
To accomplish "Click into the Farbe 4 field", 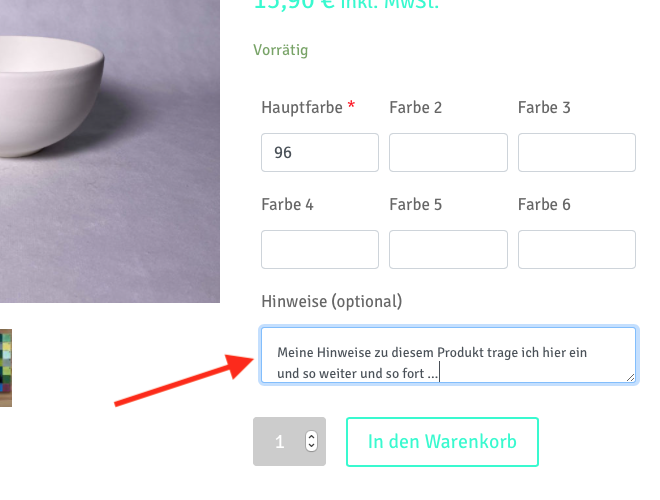I will [x=320, y=249].
